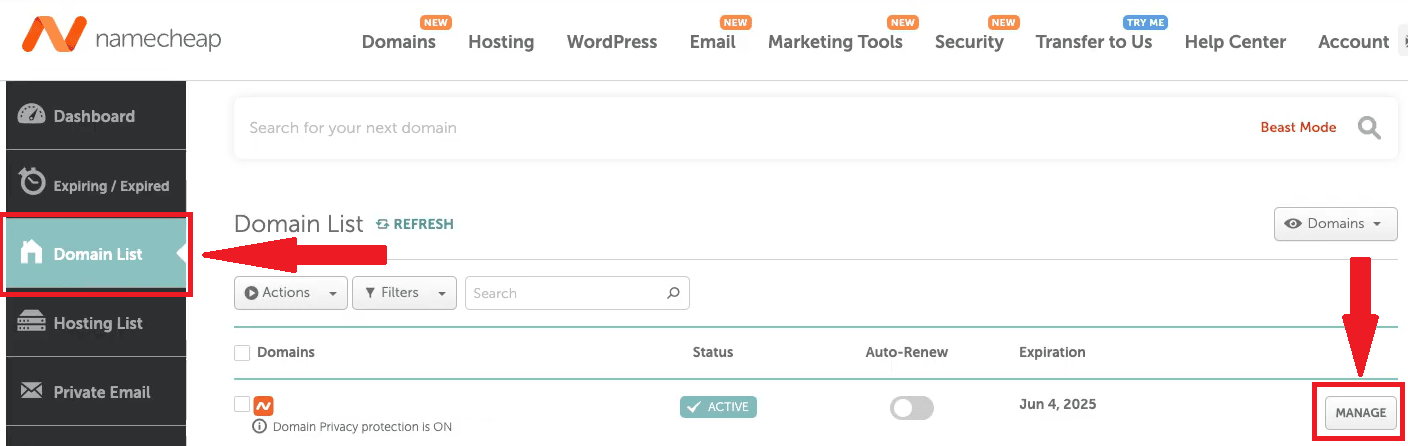Open the Help Center menu
Viewport: 1408px width, 446px height.
1235,42
